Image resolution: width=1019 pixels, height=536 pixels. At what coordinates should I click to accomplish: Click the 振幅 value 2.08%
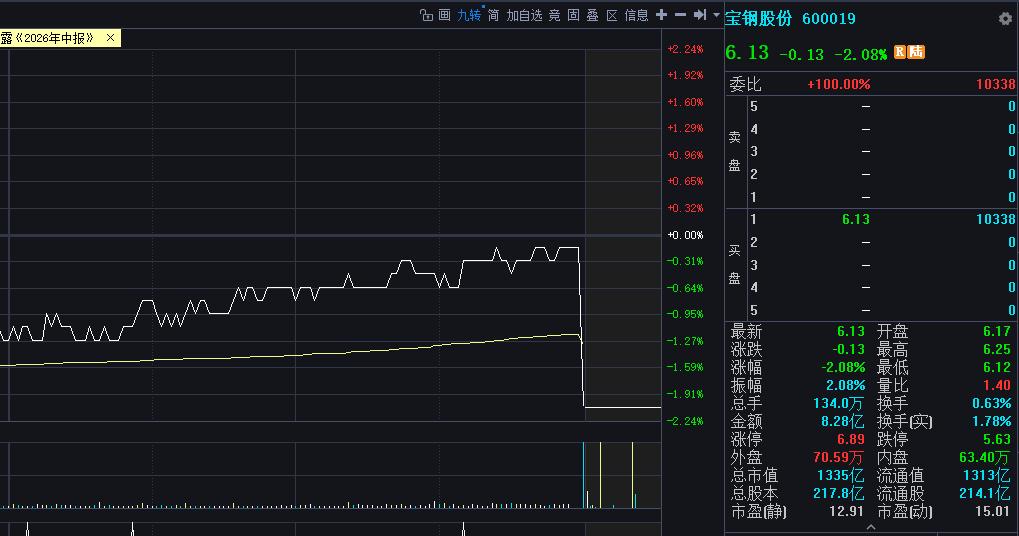[x=845, y=385]
